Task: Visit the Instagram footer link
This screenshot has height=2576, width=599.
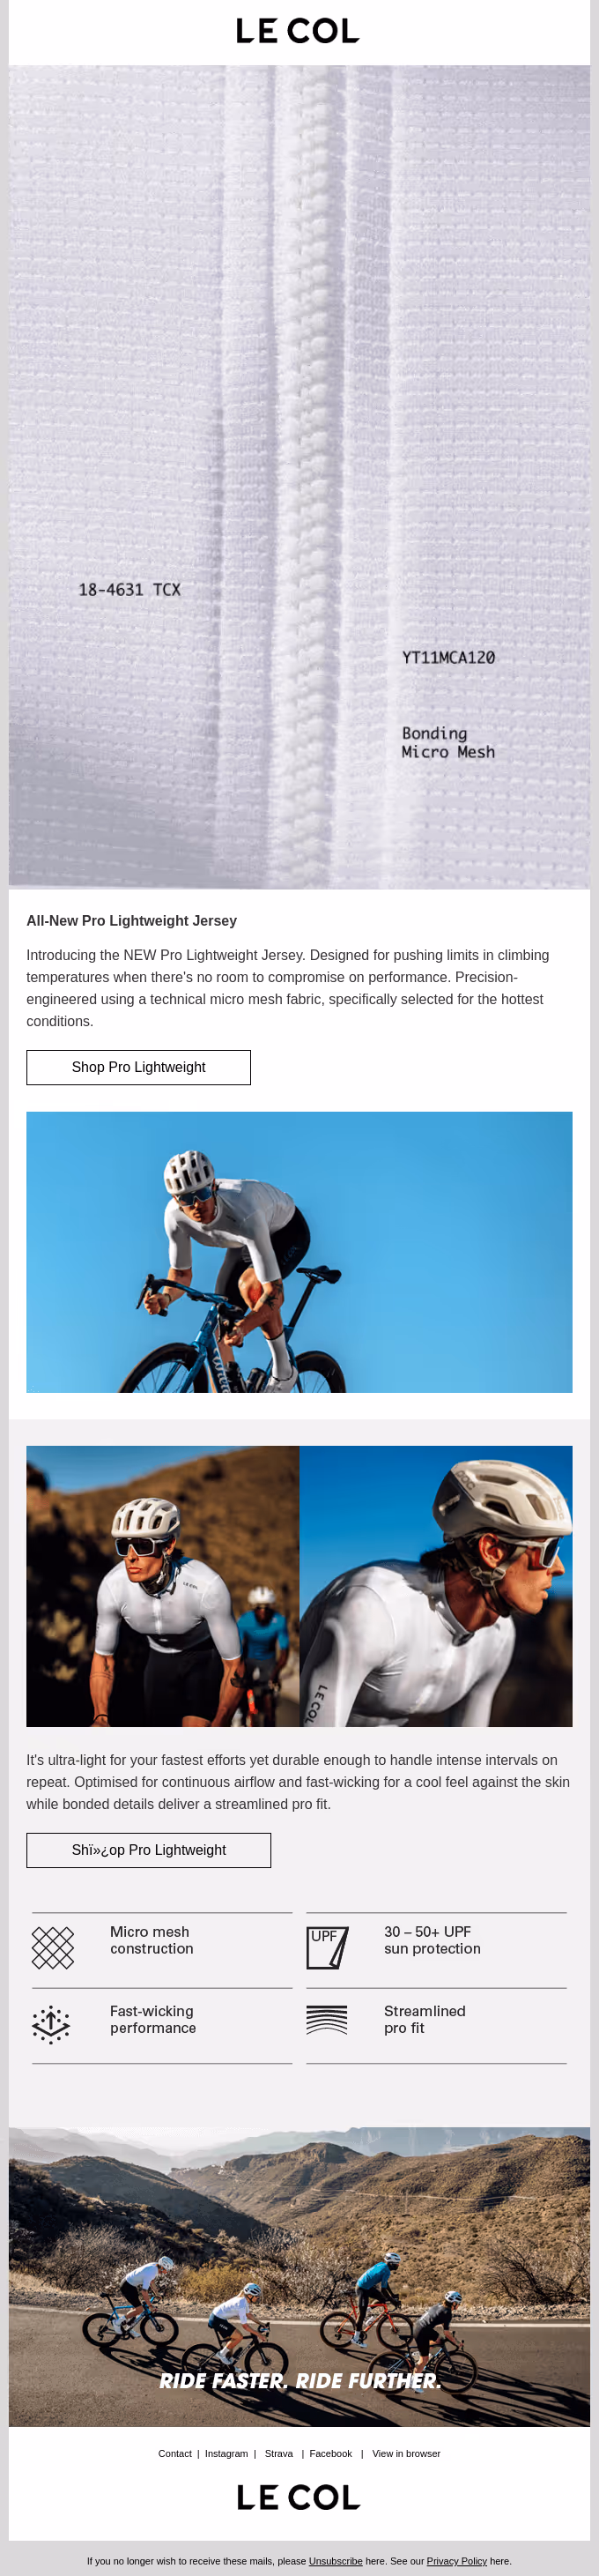Action: (x=226, y=2453)
